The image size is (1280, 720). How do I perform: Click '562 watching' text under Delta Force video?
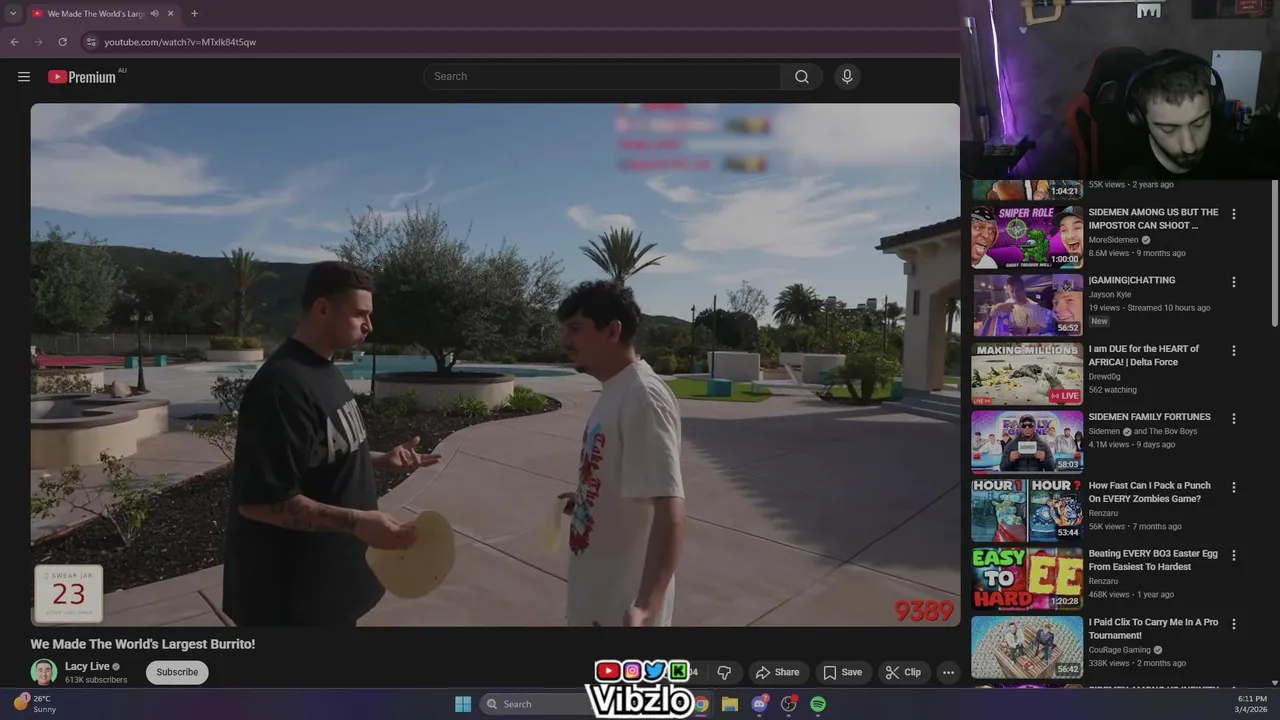pyautogui.click(x=1112, y=390)
